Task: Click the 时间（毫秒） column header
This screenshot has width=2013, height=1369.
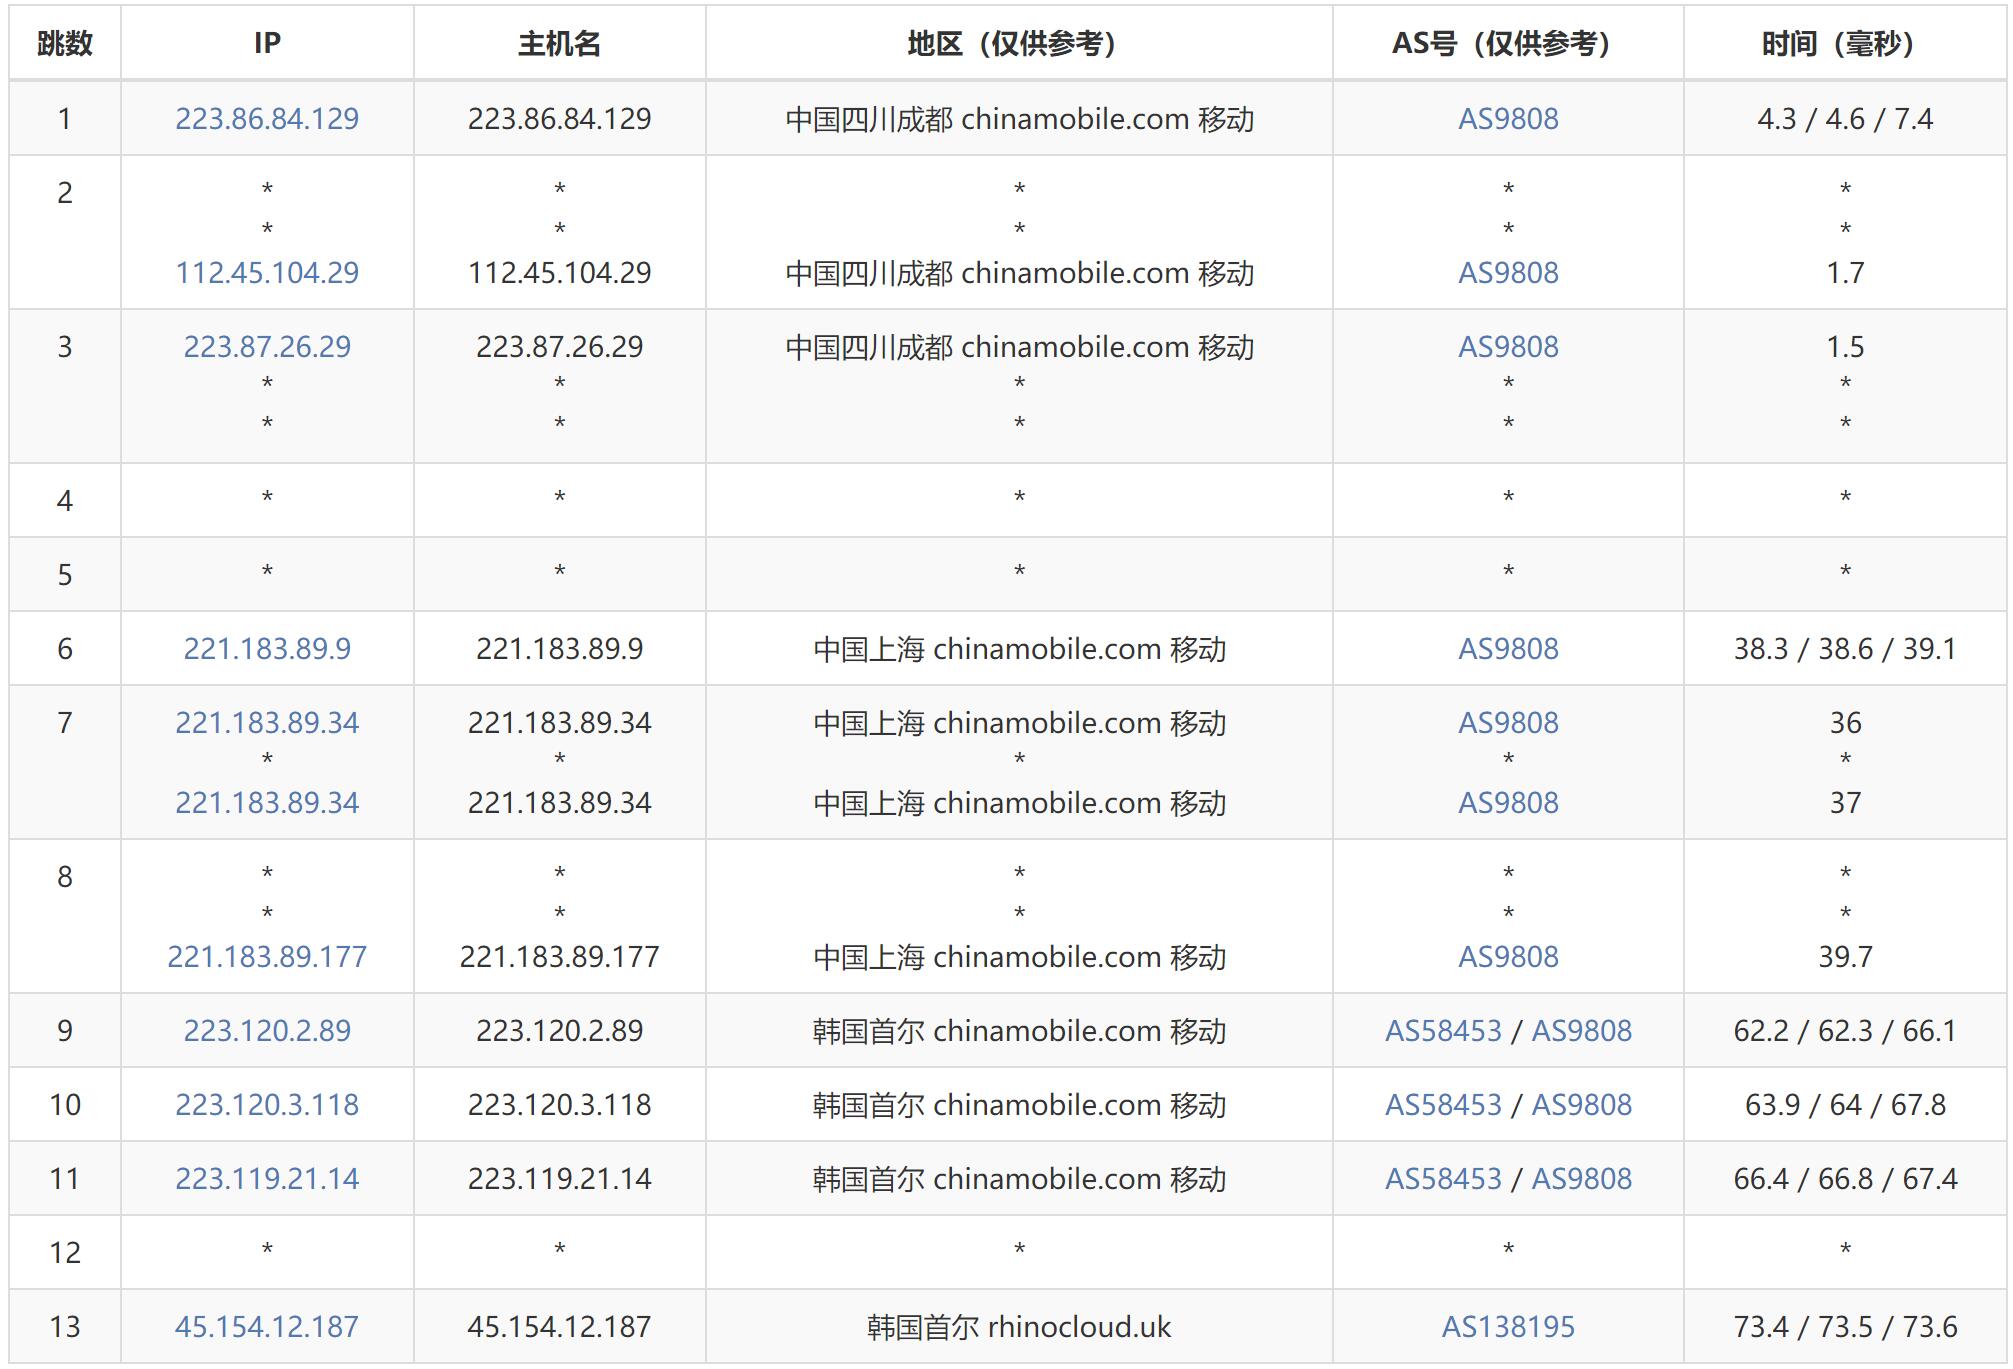Action: pos(1845,43)
